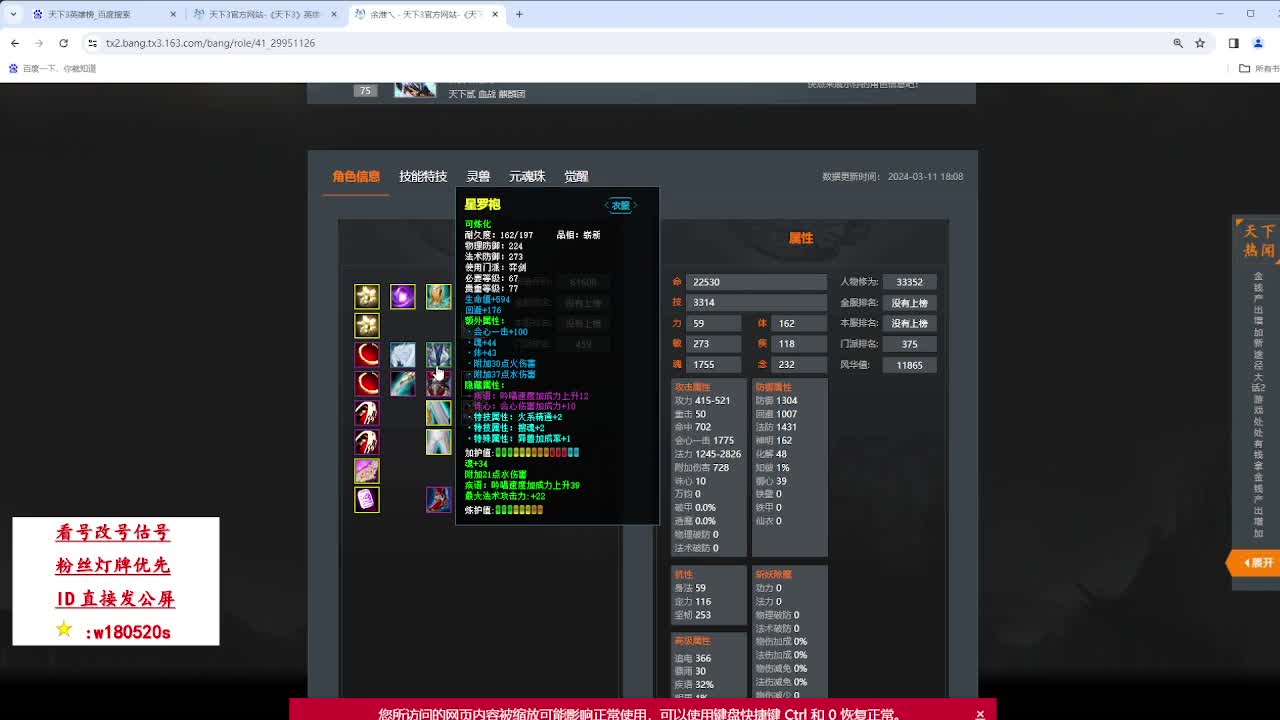
Task: Click the character avatar thumbnail
Action: [x=415, y=89]
